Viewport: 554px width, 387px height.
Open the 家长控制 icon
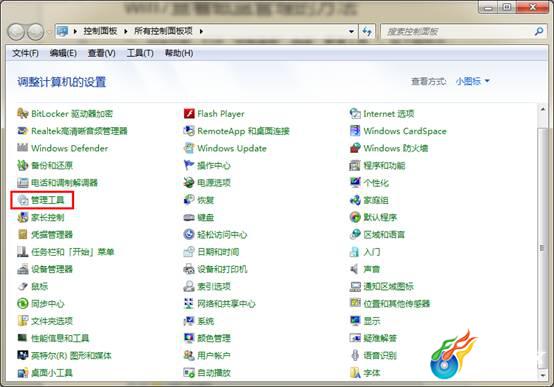[x=23, y=217]
